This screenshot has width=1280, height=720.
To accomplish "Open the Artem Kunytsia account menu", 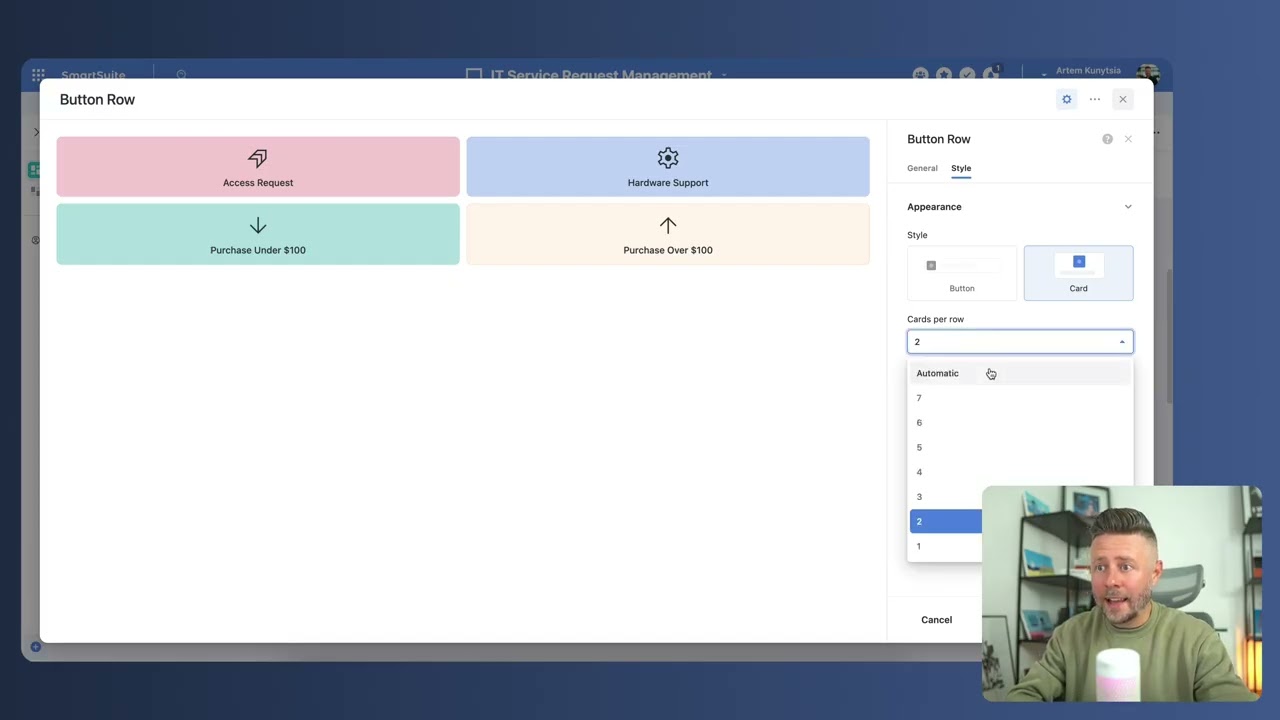I will (x=1088, y=71).
